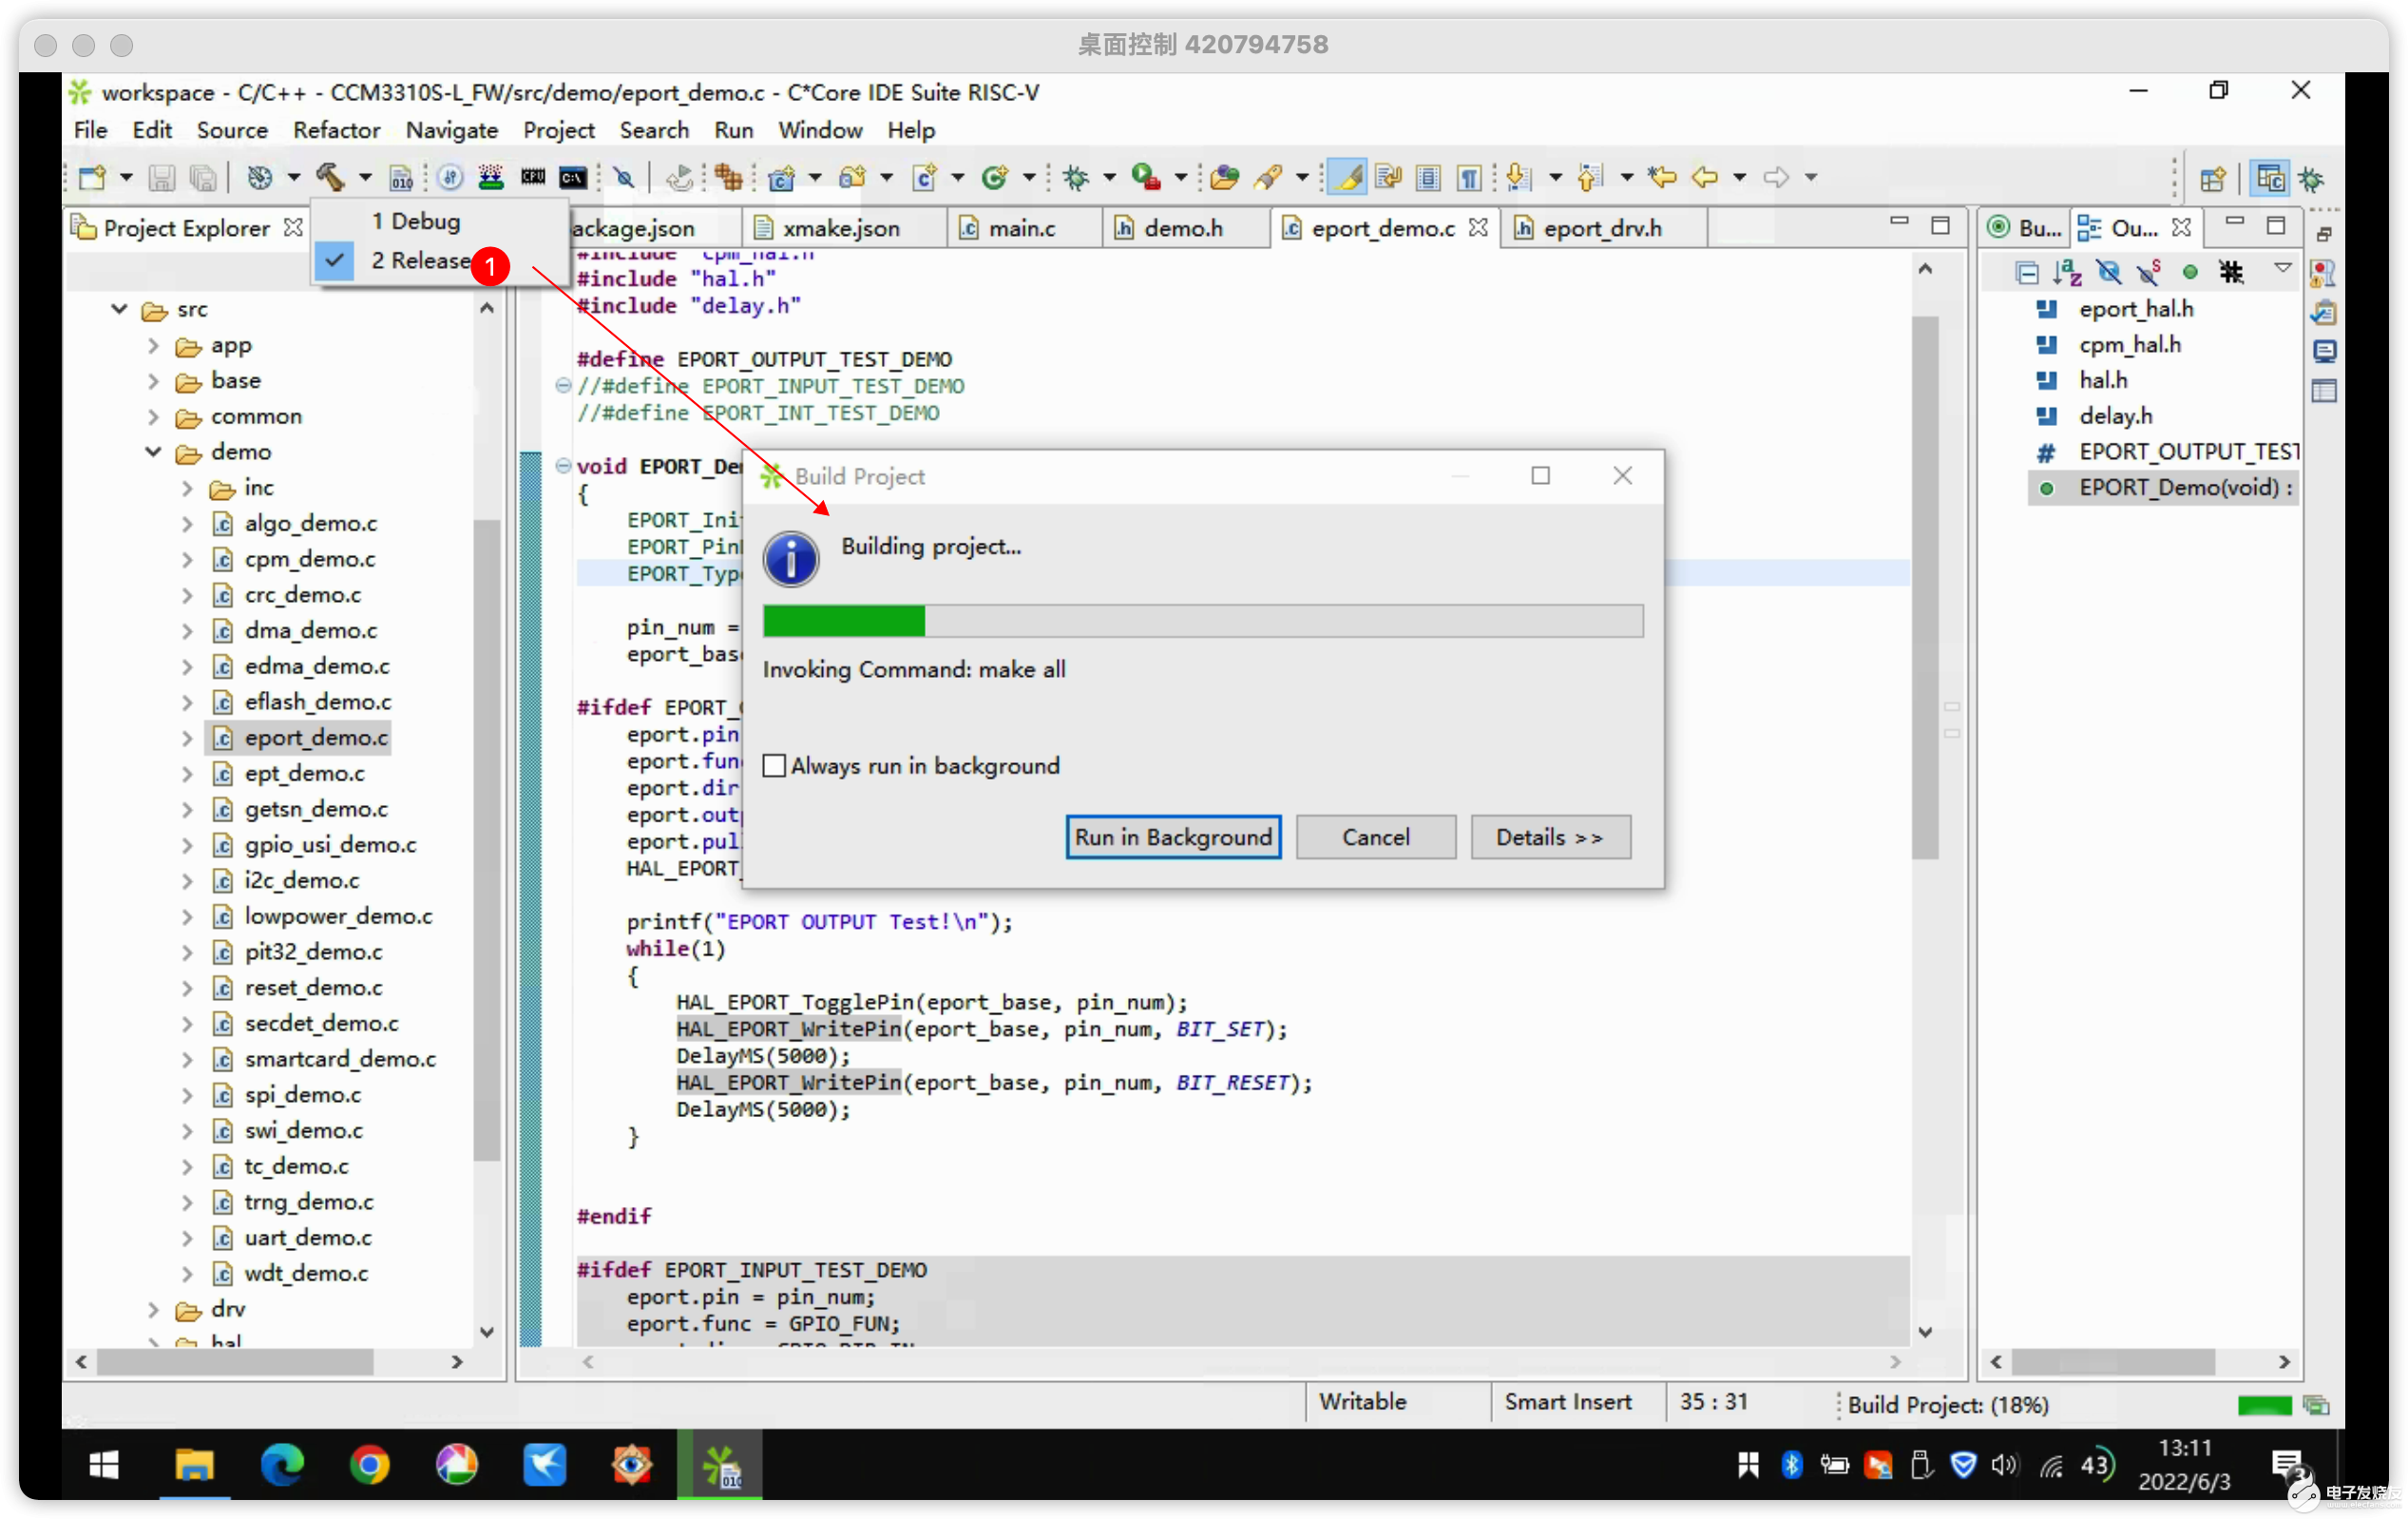Open the Source menu

[x=229, y=129]
